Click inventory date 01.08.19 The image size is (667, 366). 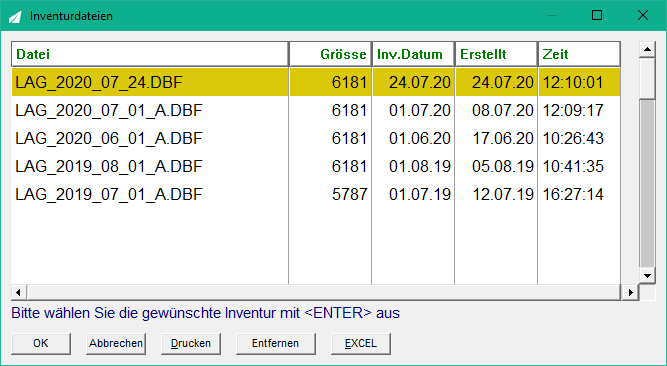click(420, 166)
